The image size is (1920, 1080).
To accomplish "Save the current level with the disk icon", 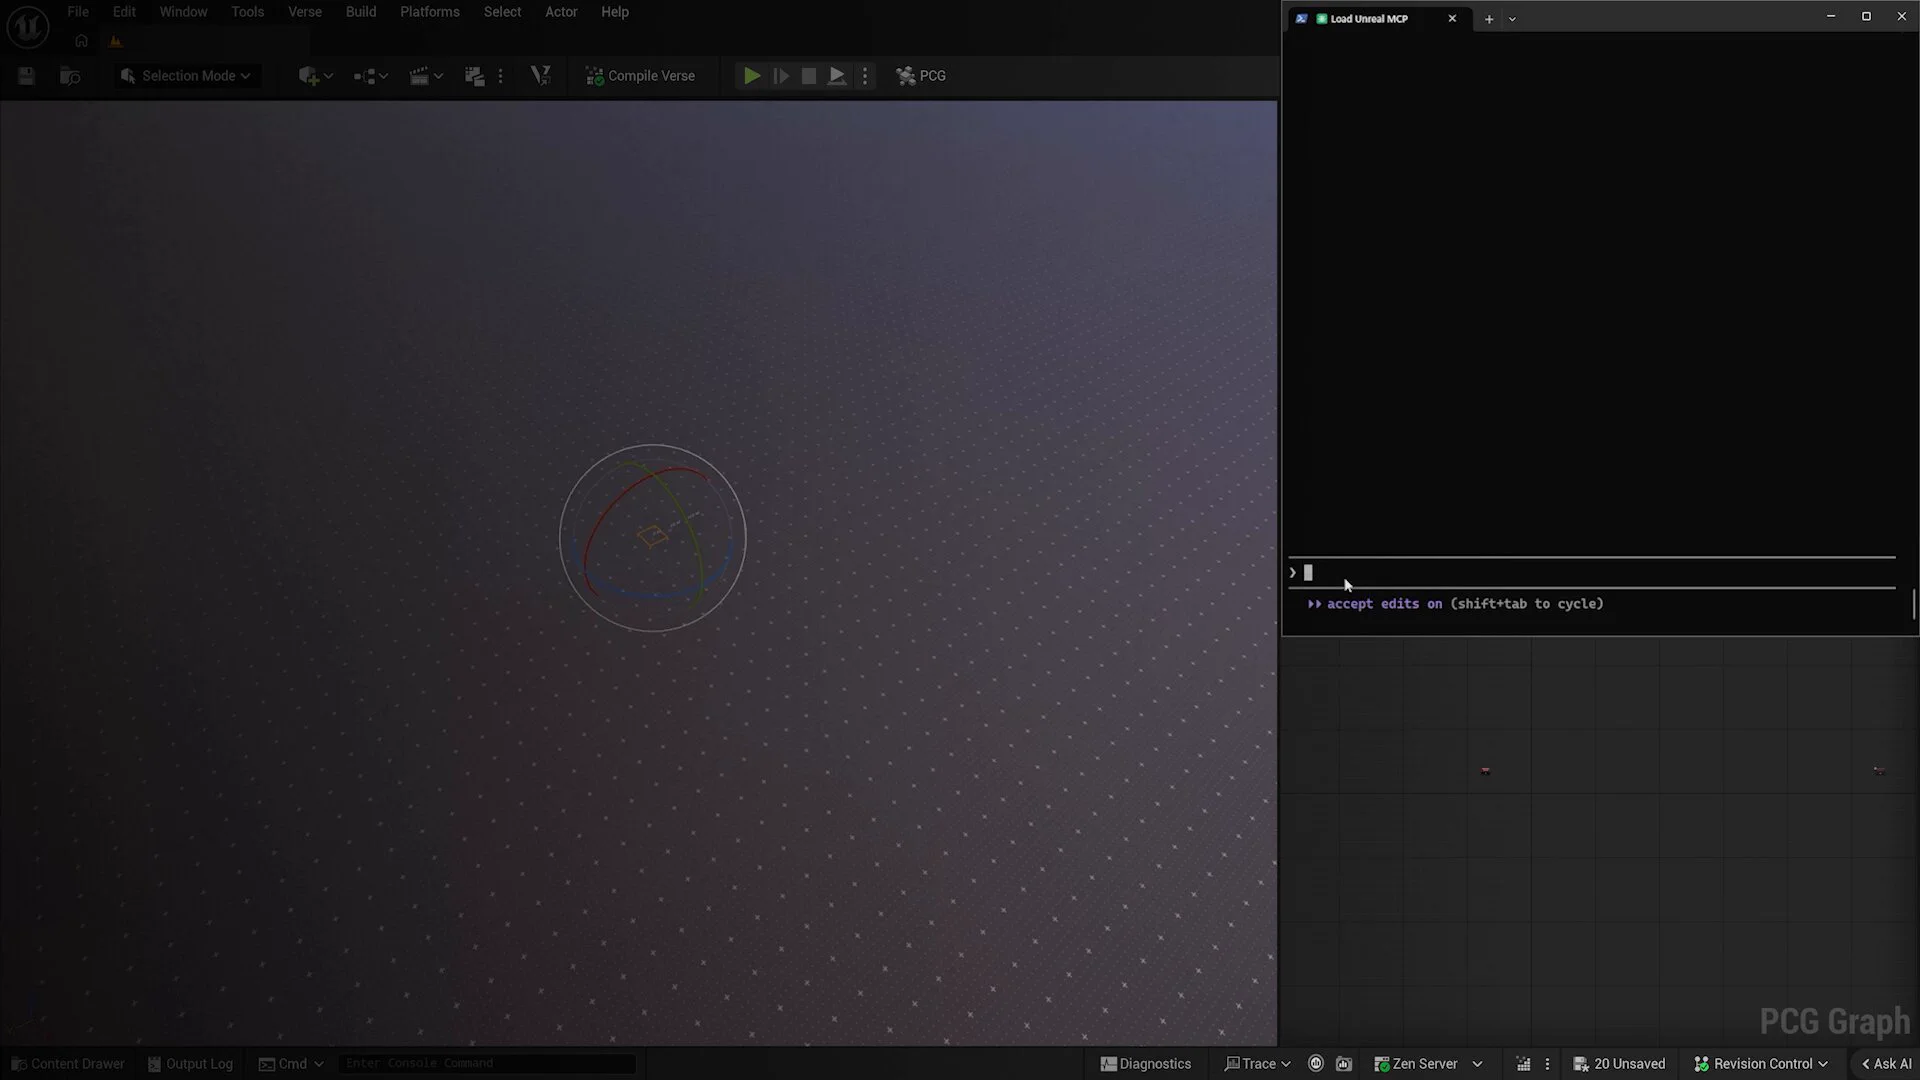I will (x=26, y=76).
